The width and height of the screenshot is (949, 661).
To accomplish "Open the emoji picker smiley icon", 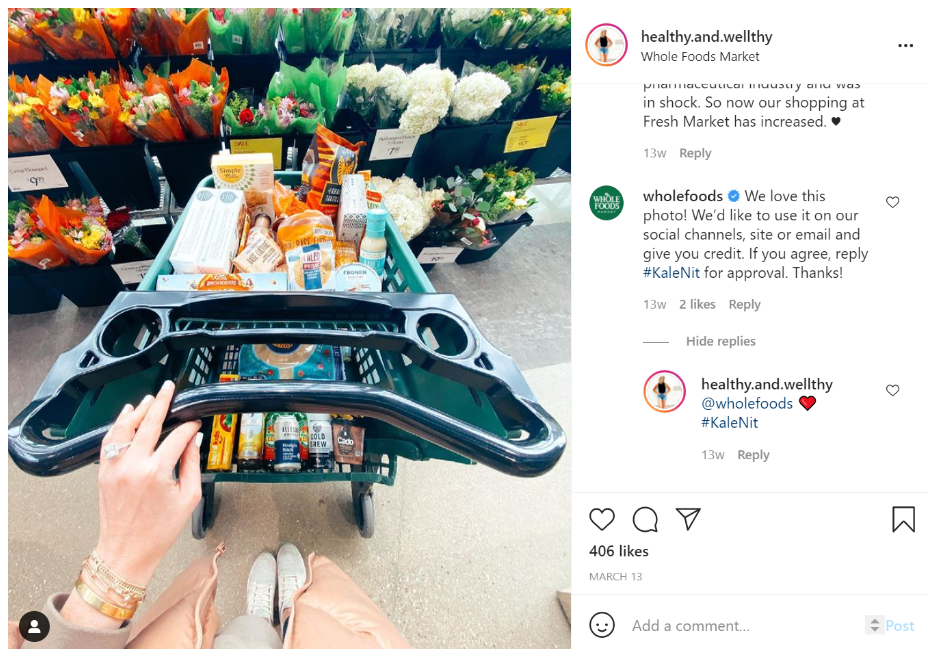I will tap(602, 625).
